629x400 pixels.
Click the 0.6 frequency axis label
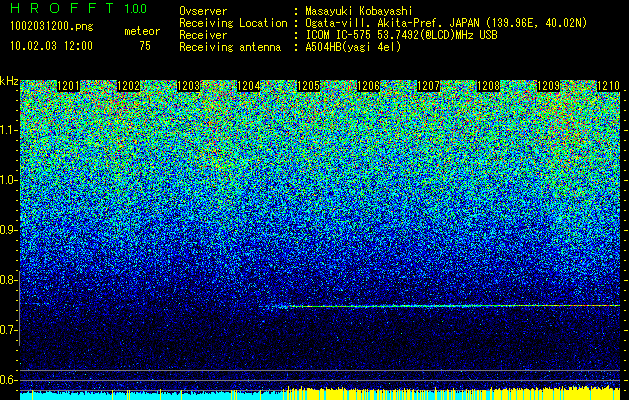tap(8, 380)
